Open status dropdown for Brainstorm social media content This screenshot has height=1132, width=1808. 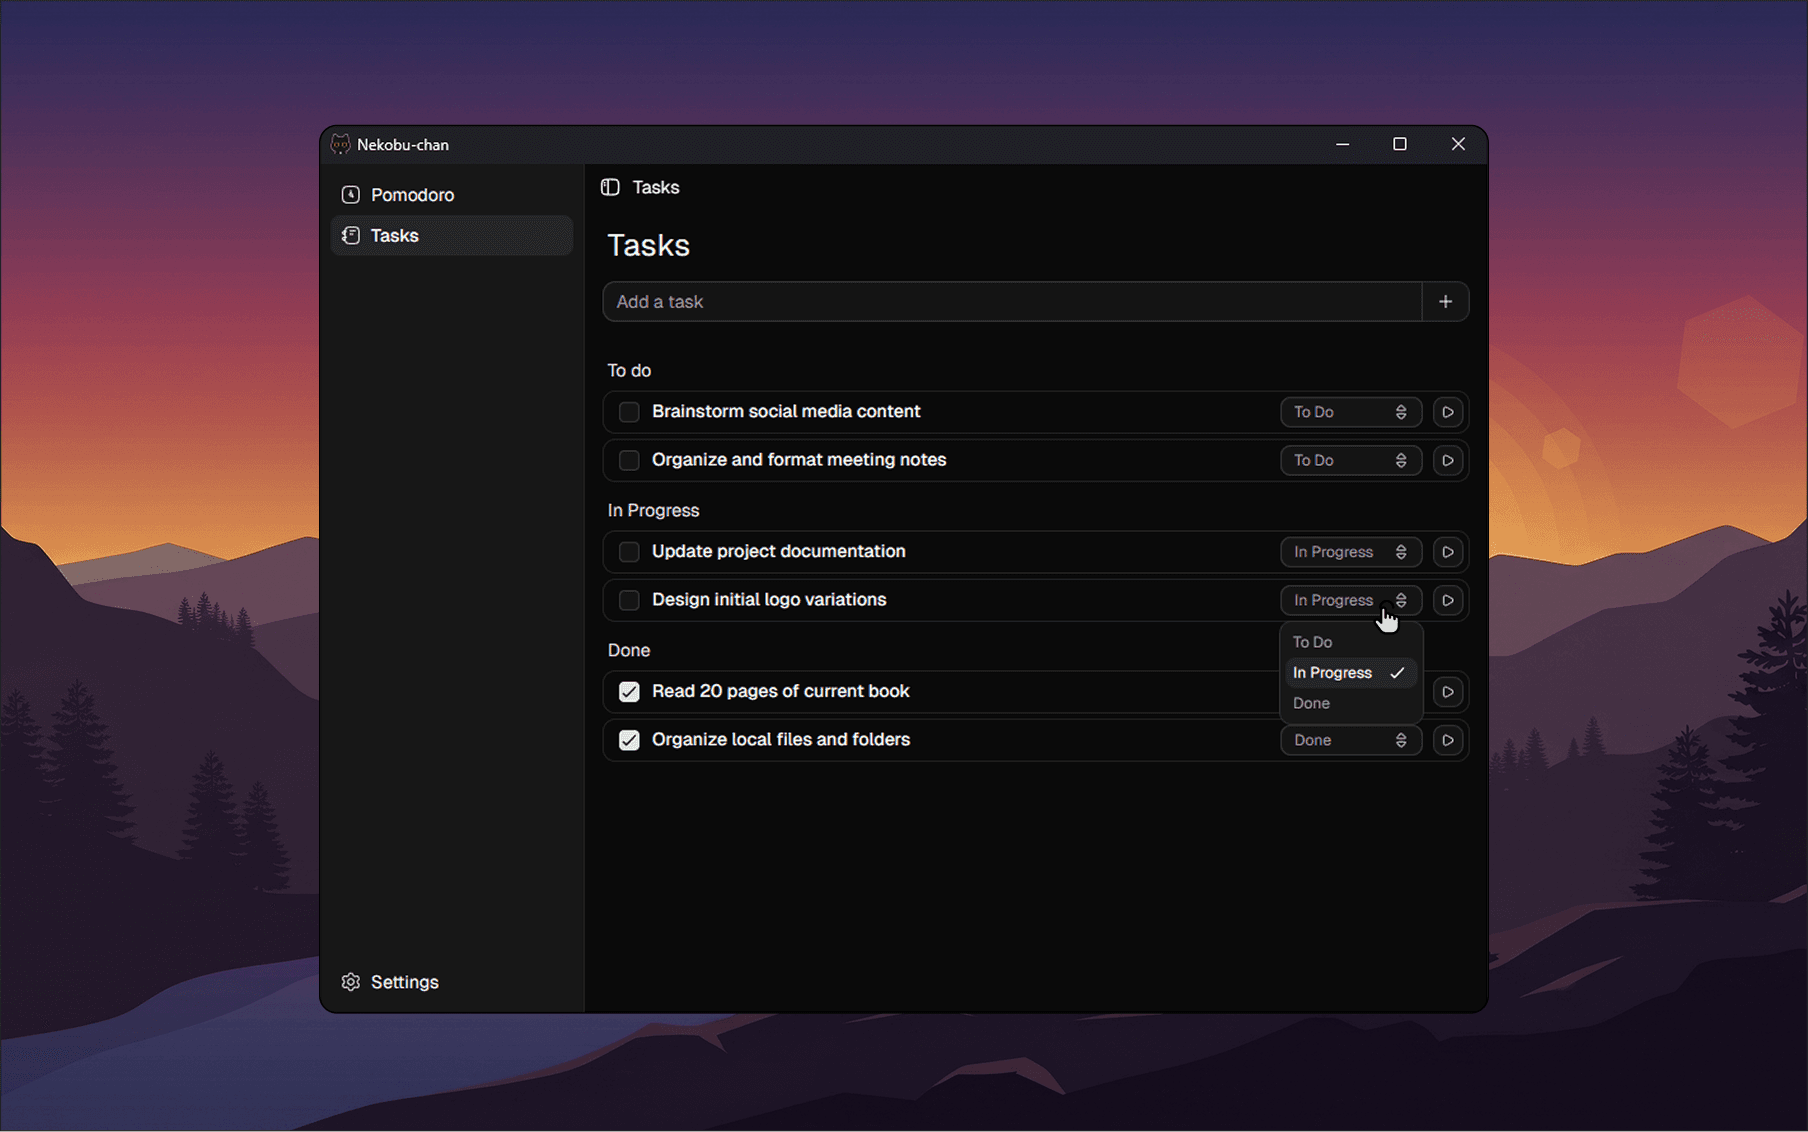[1351, 412]
